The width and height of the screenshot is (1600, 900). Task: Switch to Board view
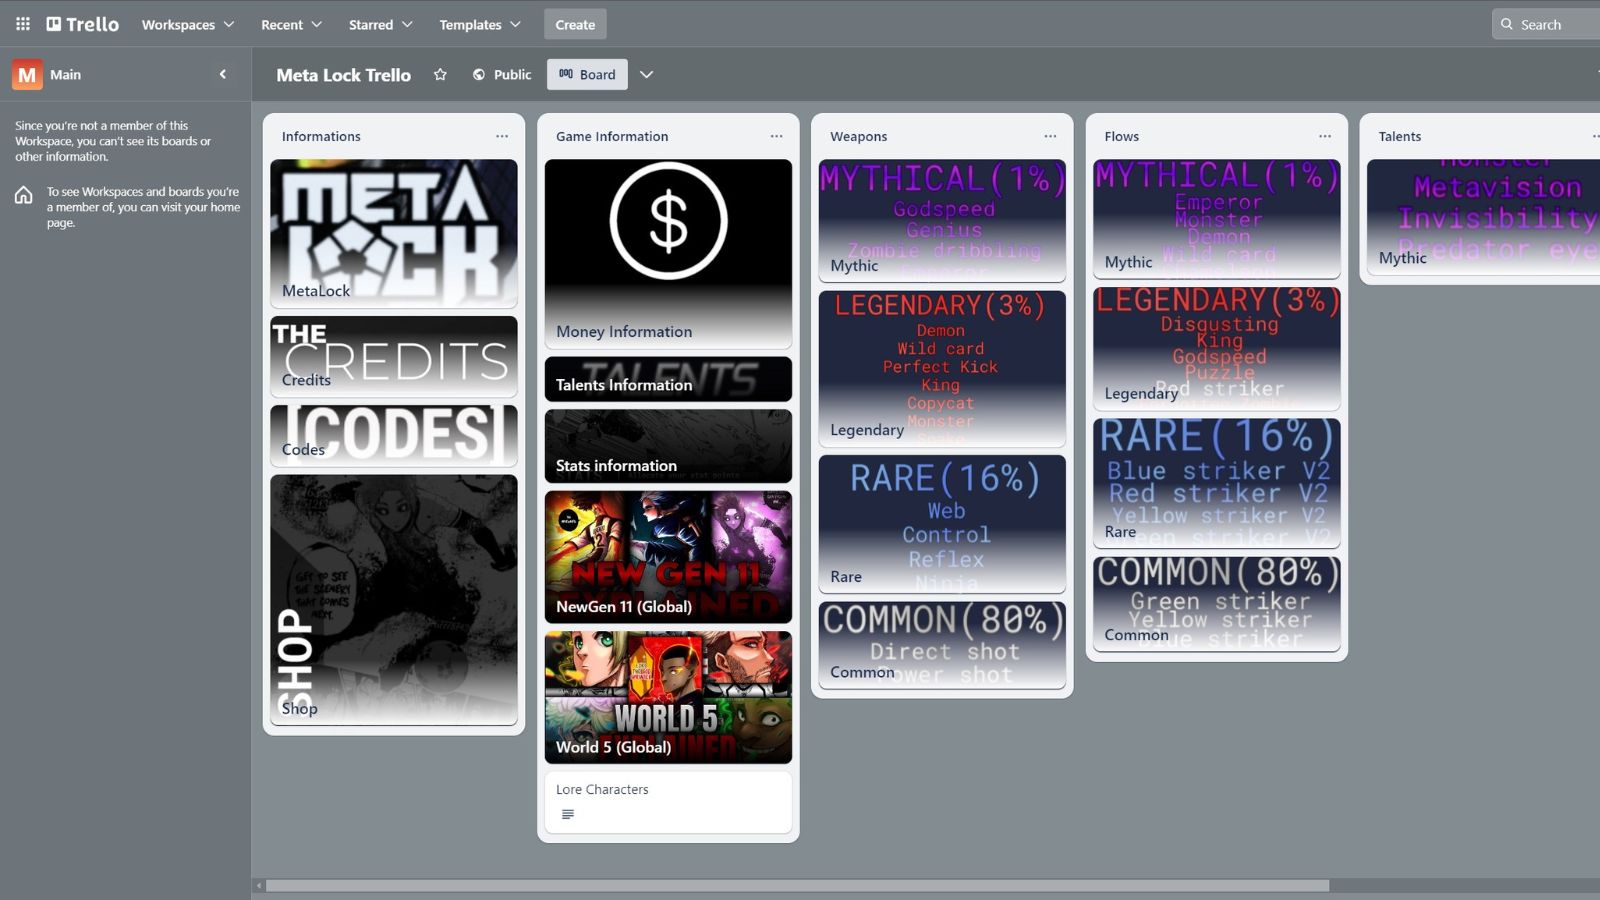click(x=587, y=74)
